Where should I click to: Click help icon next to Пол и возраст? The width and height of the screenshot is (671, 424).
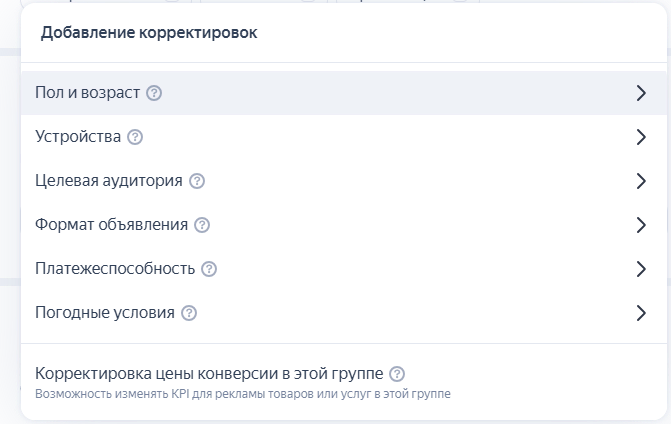[154, 93]
